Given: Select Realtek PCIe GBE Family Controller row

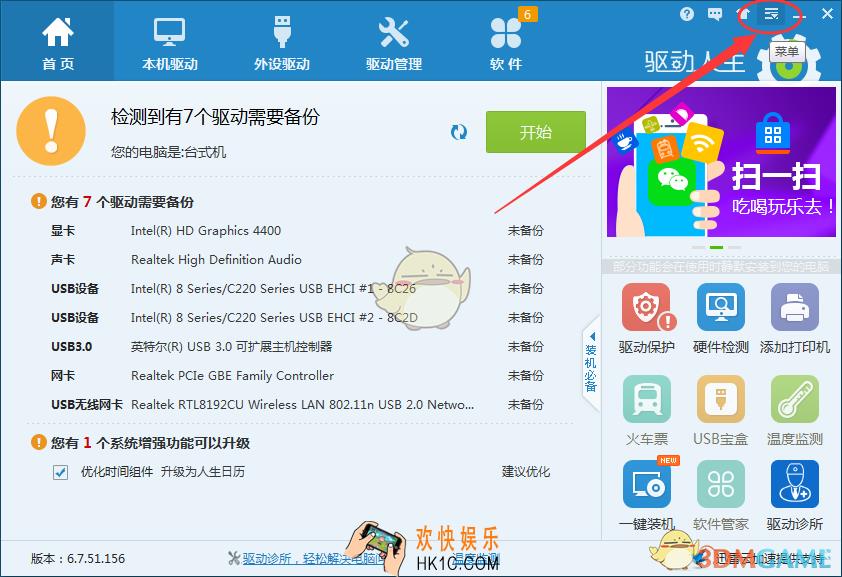Looking at the screenshot, I should click(x=297, y=376).
